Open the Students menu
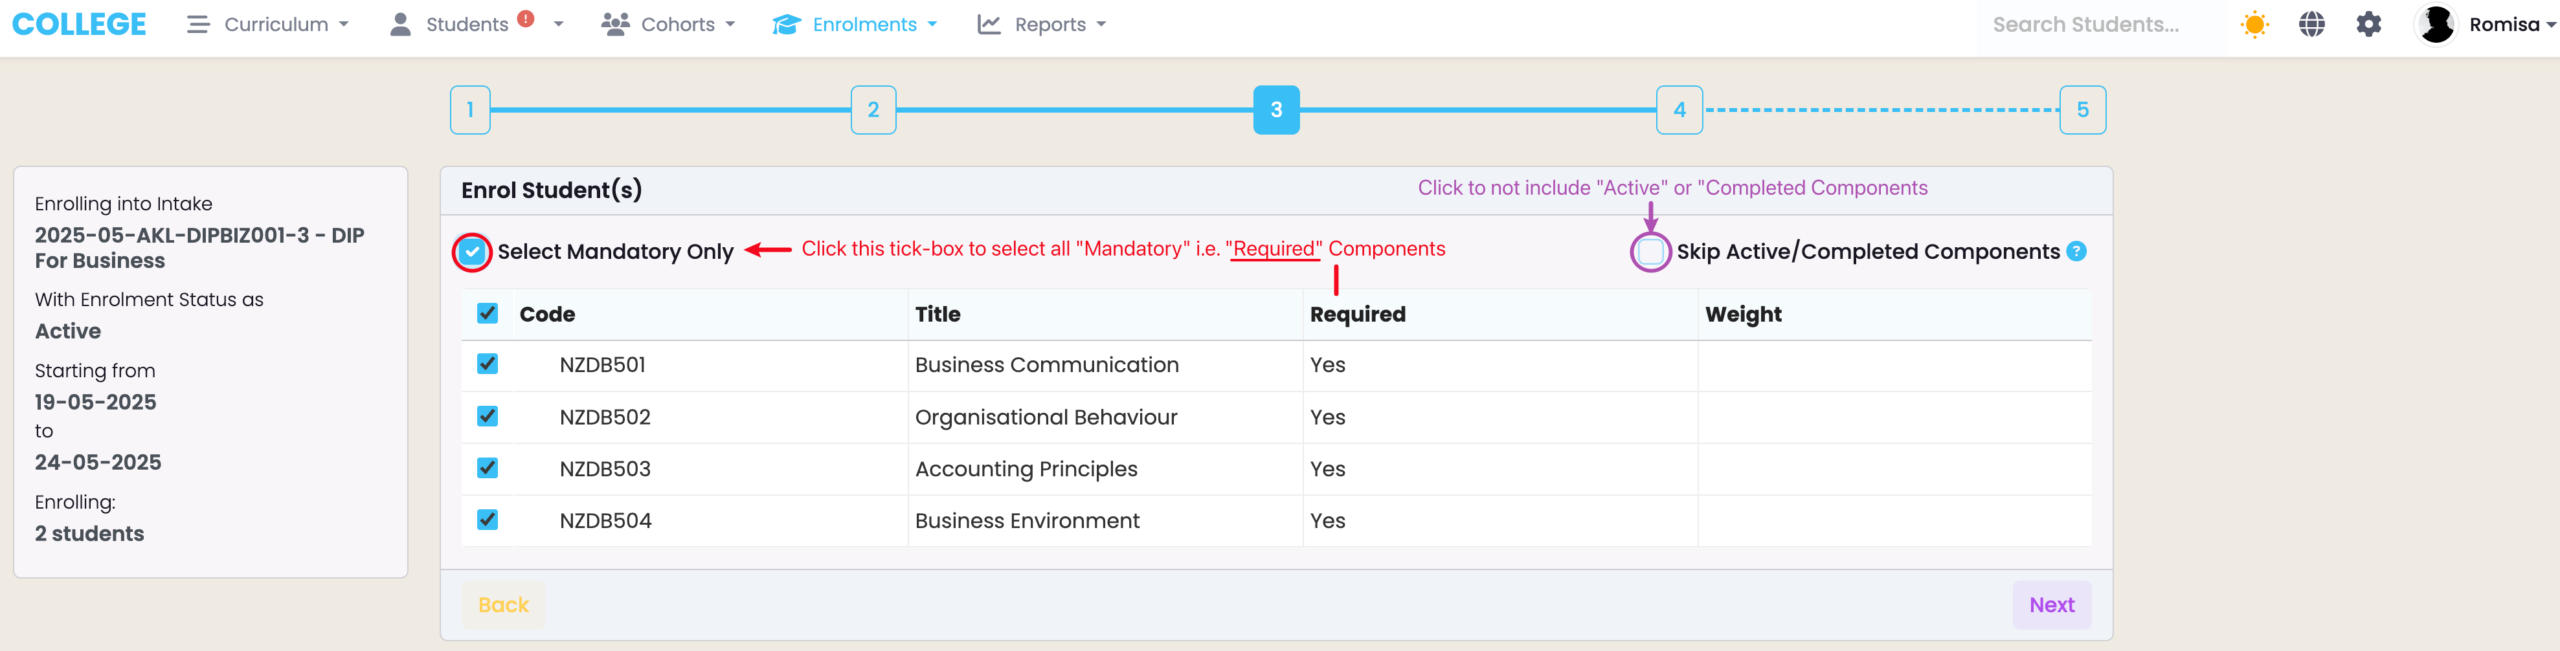 tap(466, 24)
